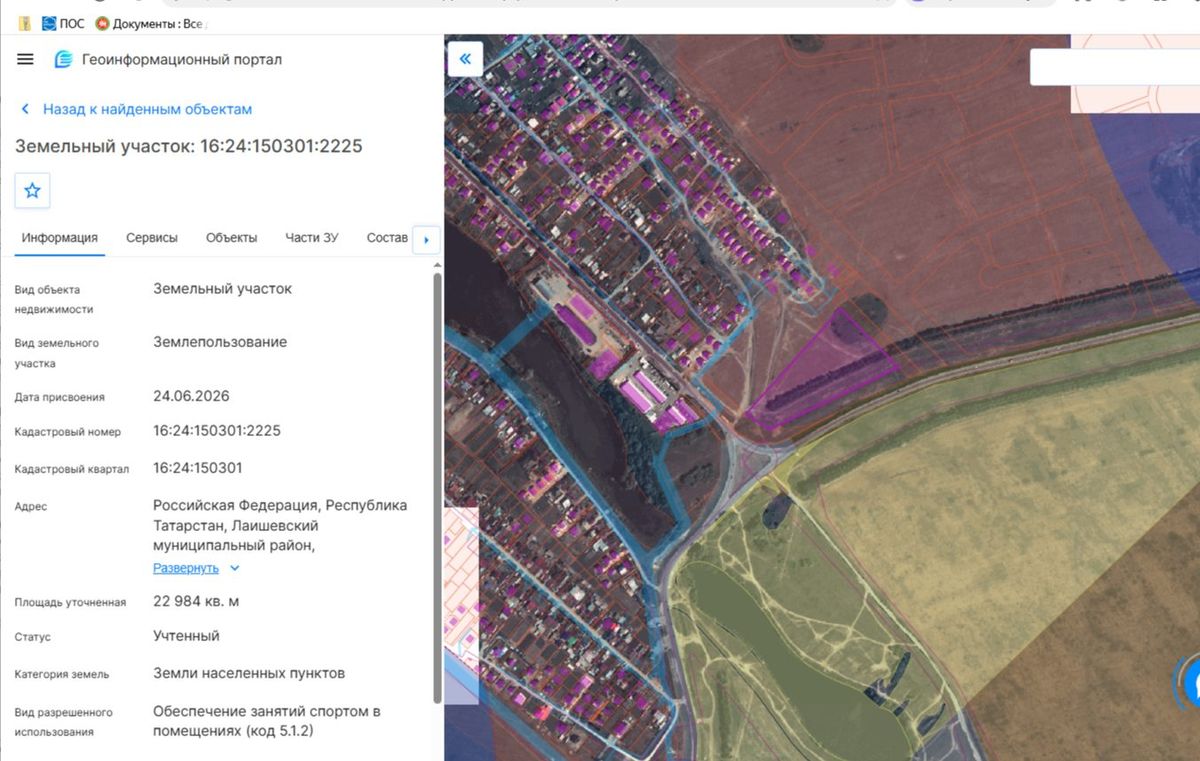Screen dimensions: 1200x761
Task: Click the Вид разрешенного использования label
Action: point(64,722)
